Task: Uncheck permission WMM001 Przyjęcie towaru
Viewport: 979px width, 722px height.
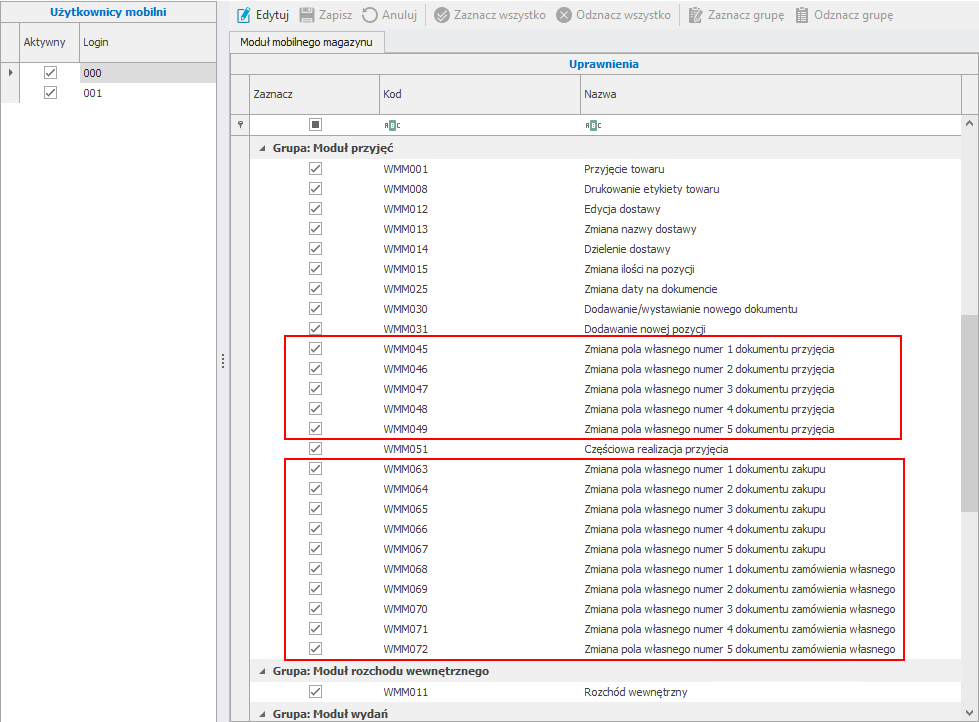Action: (315, 169)
